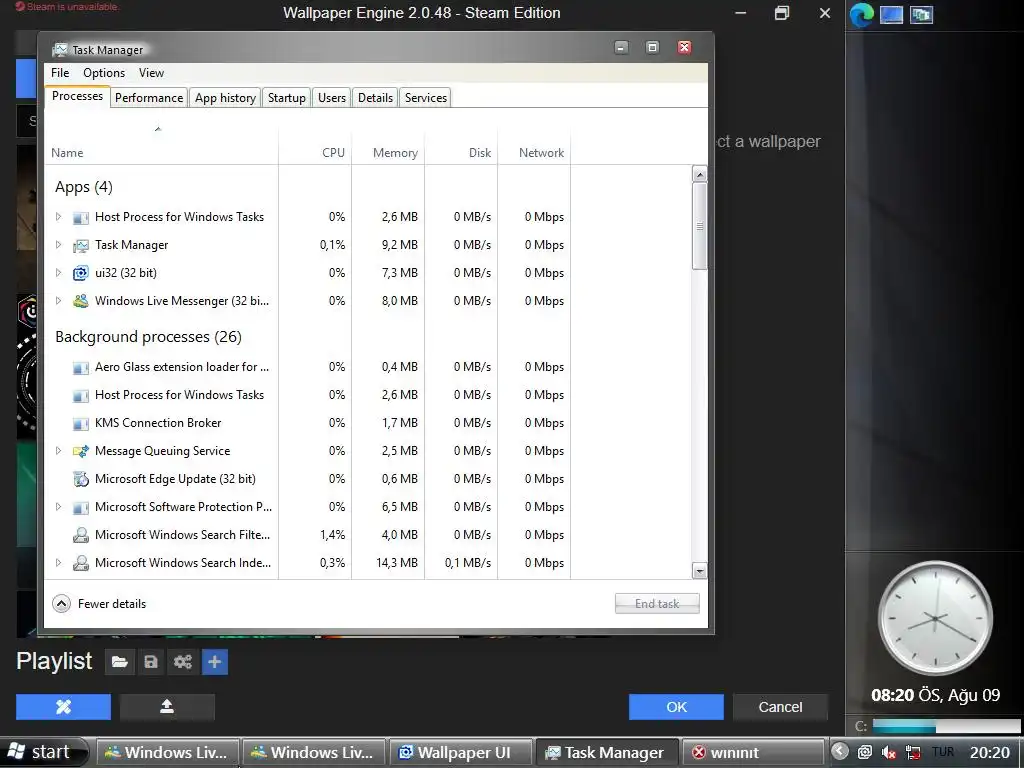The width and height of the screenshot is (1024, 768).
Task: Click the muted volume tray icon
Action: pyautogui.click(x=889, y=752)
